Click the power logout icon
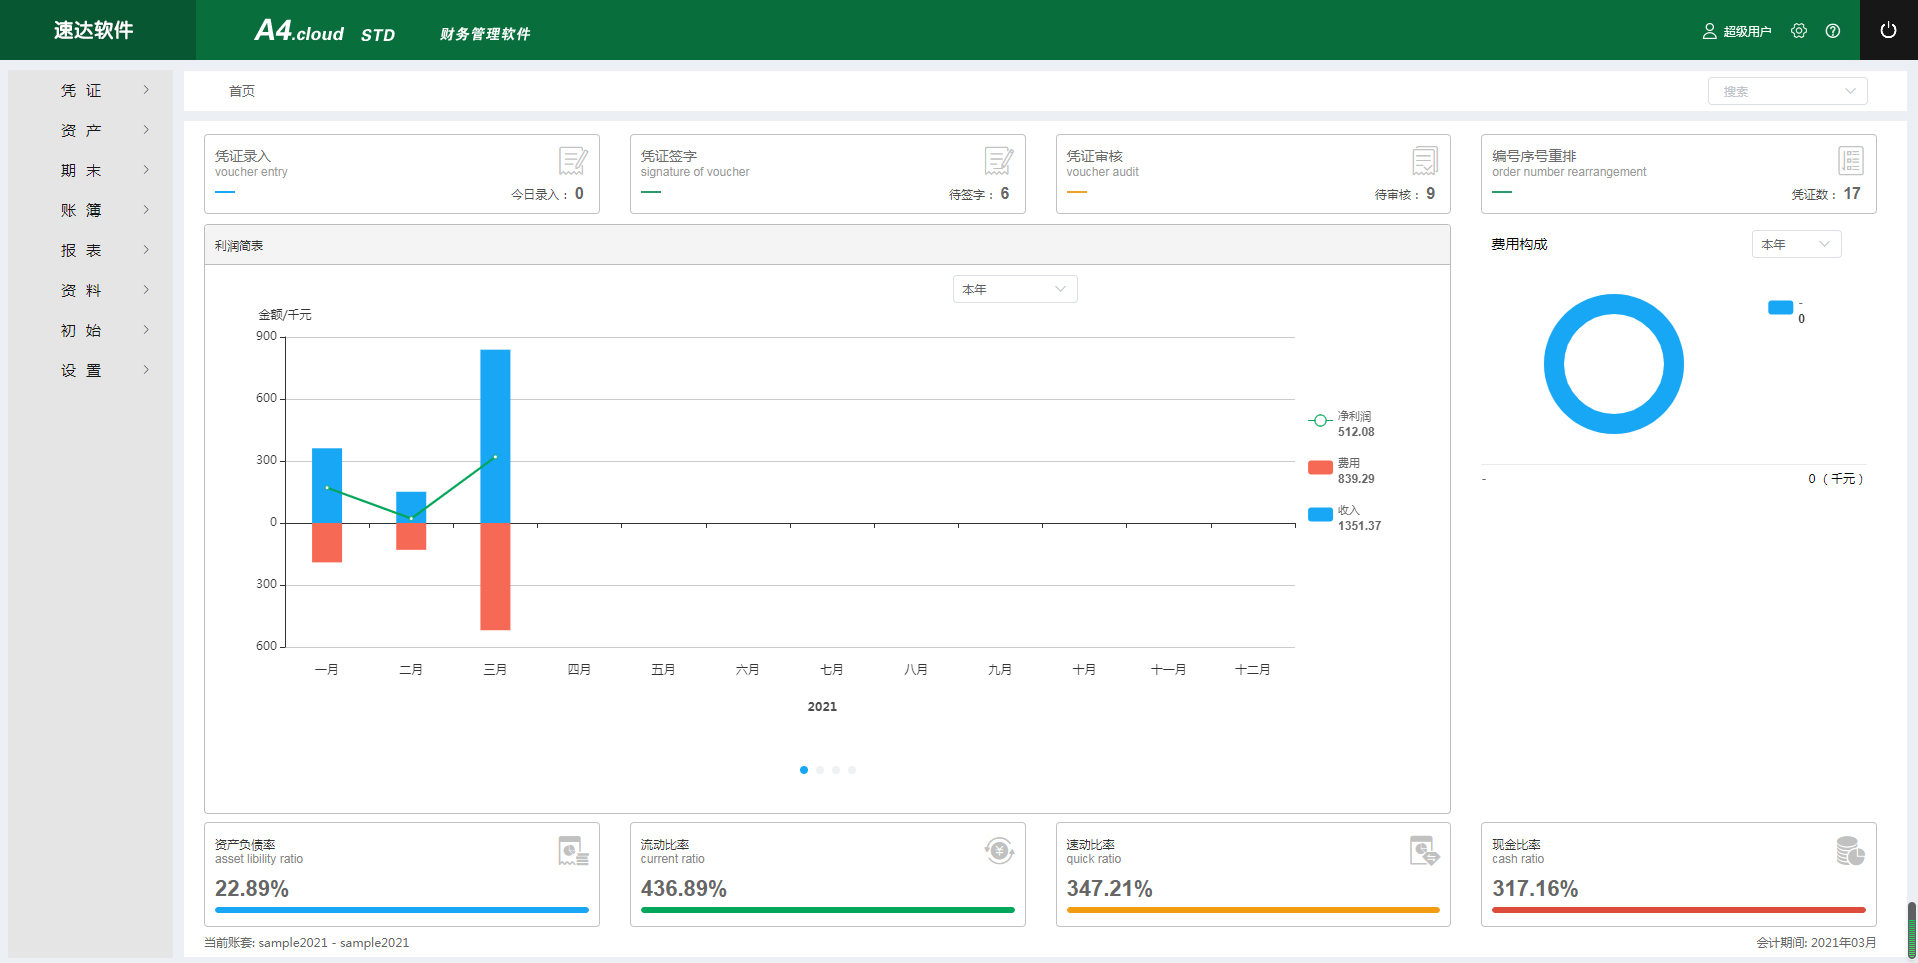Image resolution: width=1918 pixels, height=963 pixels. (x=1888, y=30)
